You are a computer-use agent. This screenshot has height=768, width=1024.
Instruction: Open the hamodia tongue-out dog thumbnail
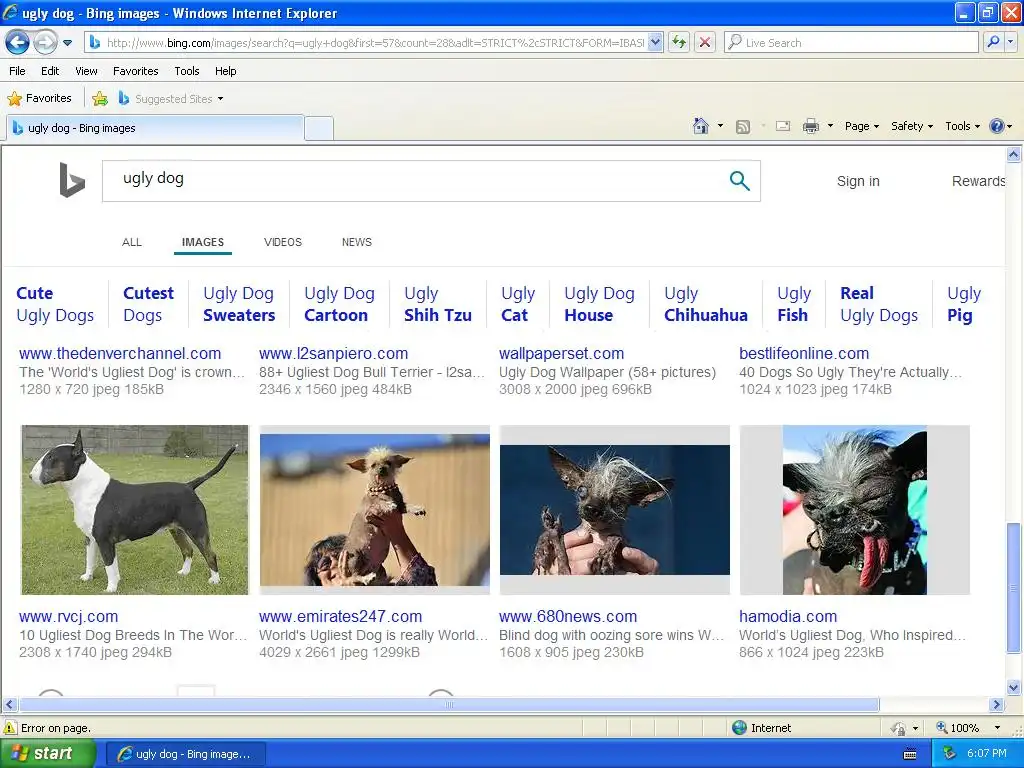point(854,509)
